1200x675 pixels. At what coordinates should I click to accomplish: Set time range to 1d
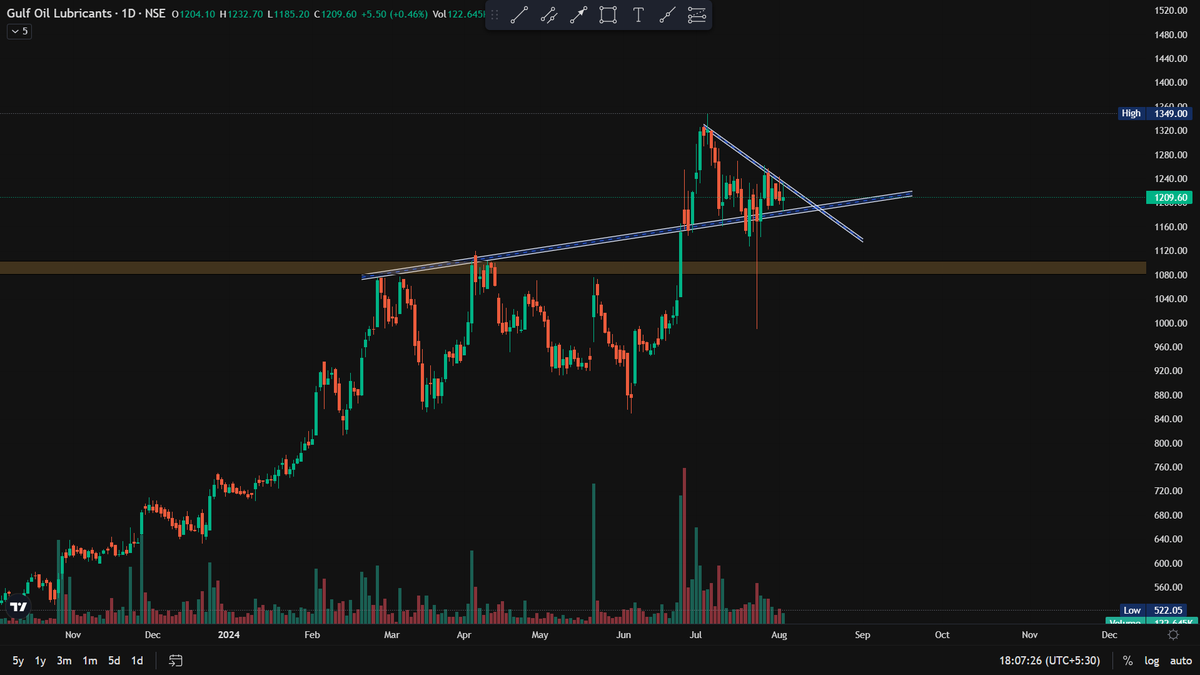pyautogui.click(x=137, y=661)
